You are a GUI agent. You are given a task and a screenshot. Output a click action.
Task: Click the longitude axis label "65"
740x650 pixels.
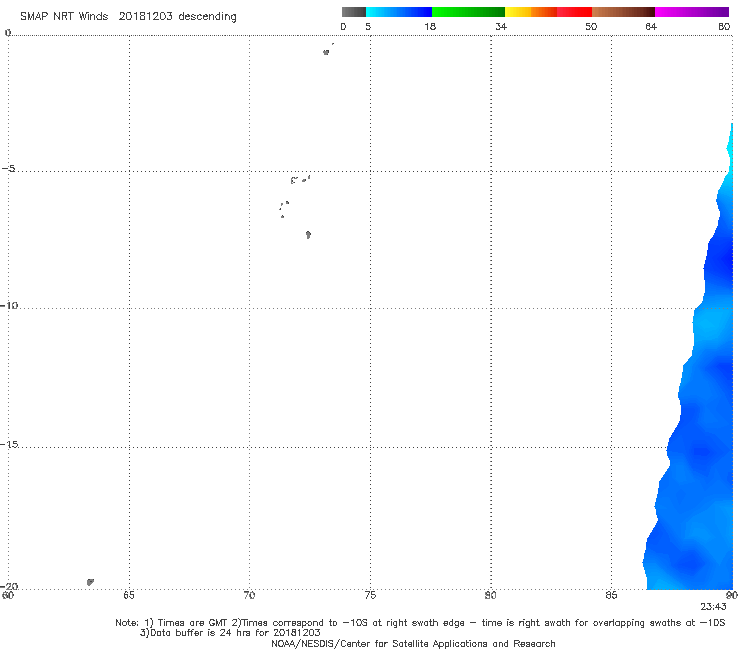click(x=128, y=595)
